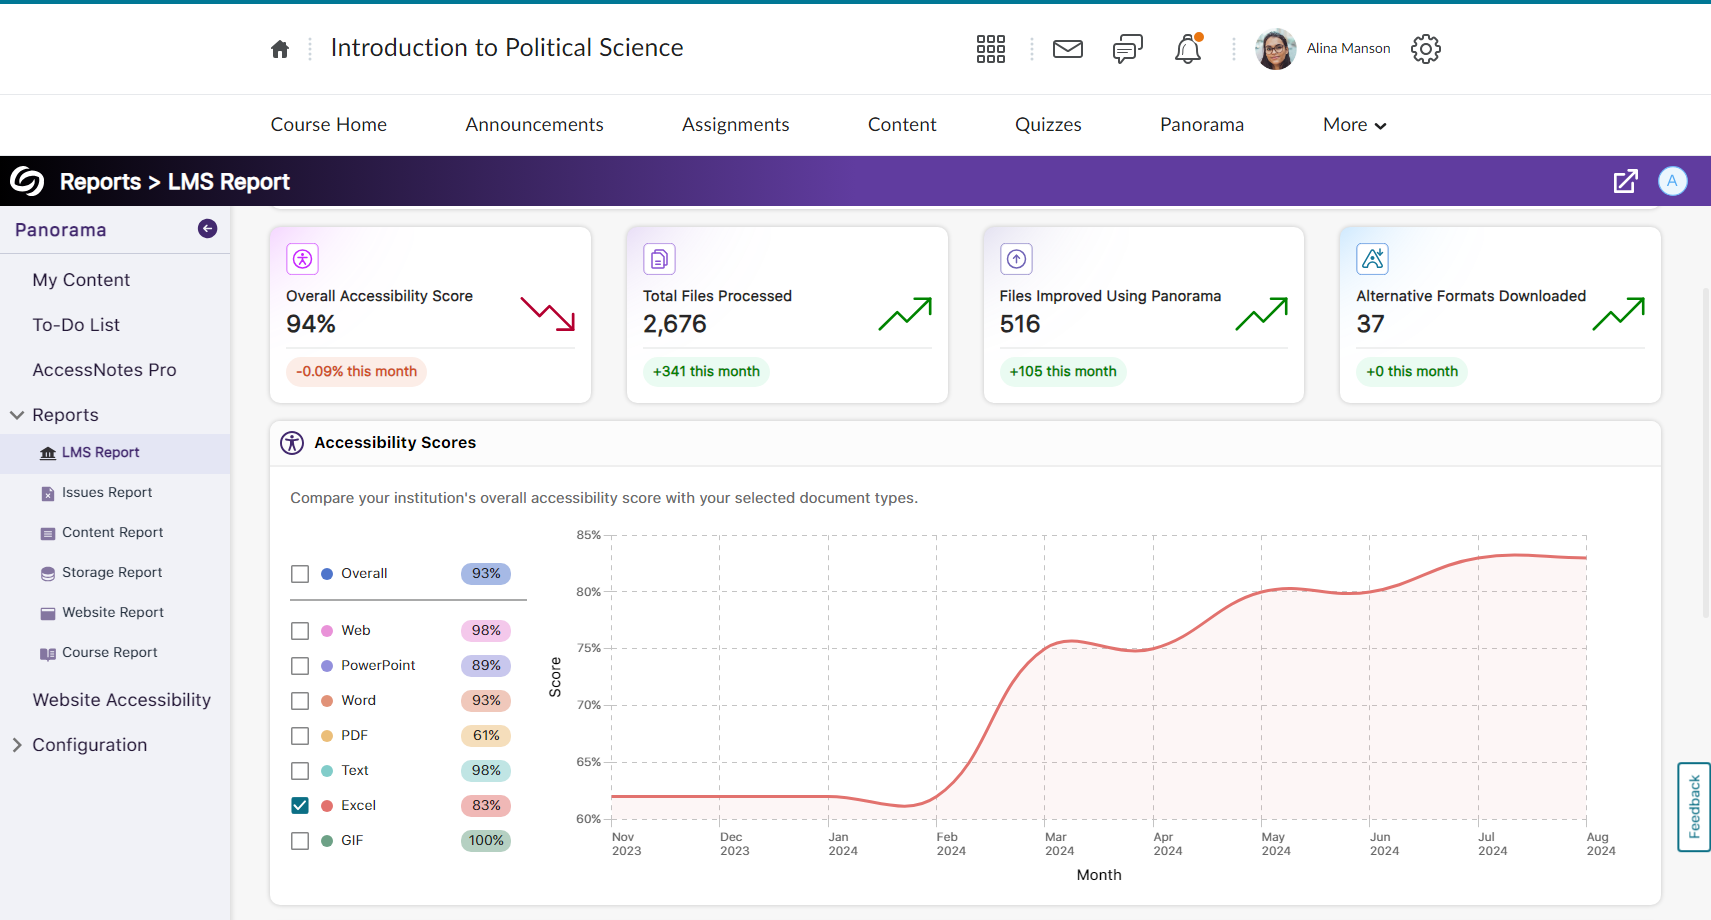
Task: Collapse Panorama sidebar with back arrow icon
Action: tap(207, 229)
